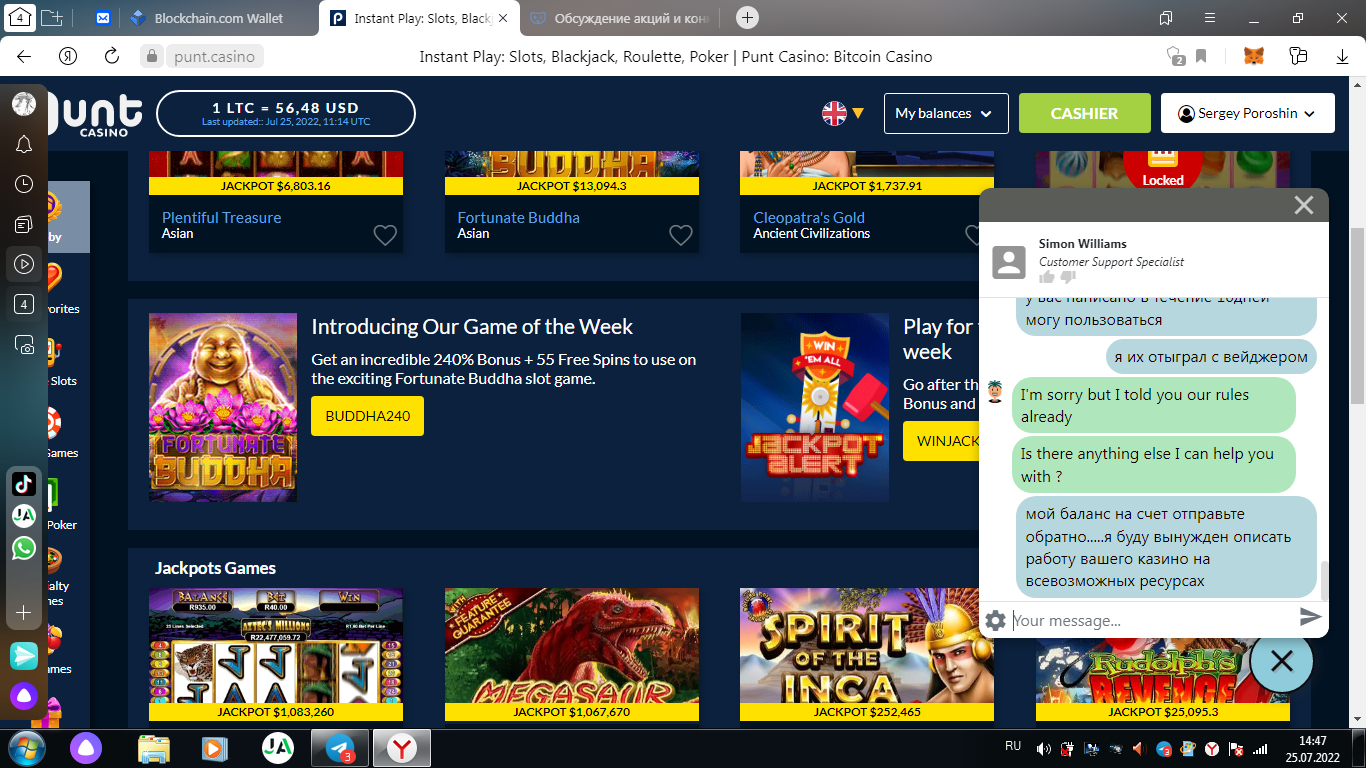The width and height of the screenshot is (1366, 768).
Task: Favorite Fortunate Buddha with the heart
Action: (x=681, y=235)
